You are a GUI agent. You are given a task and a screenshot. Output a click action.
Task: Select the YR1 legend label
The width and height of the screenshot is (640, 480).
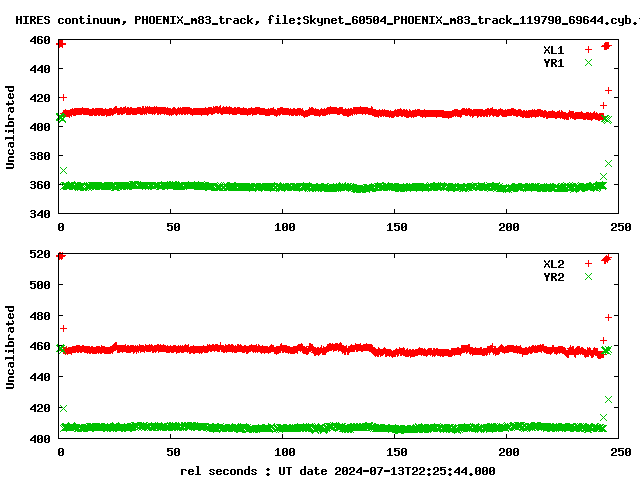(553, 63)
